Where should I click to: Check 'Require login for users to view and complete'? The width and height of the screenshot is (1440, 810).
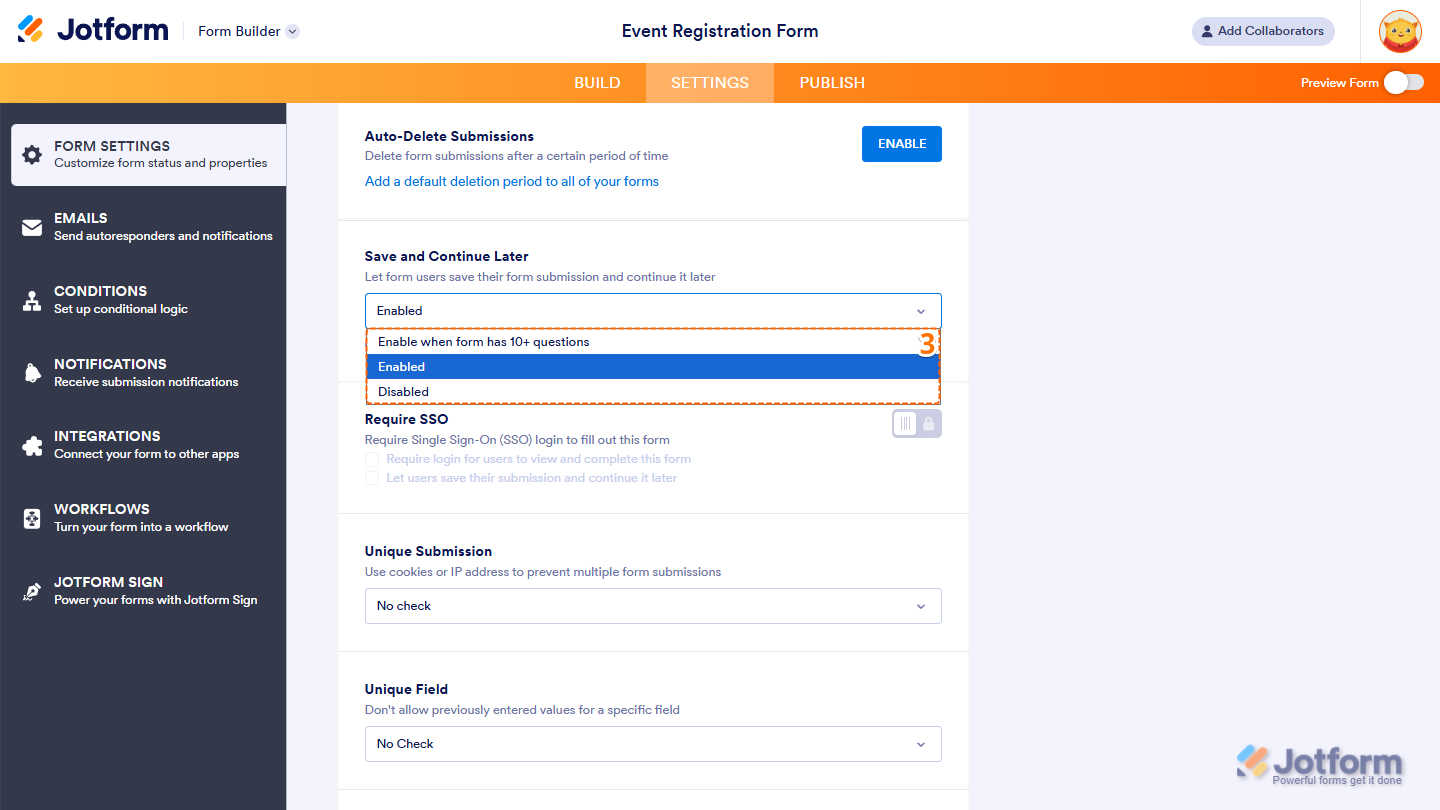(371, 458)
